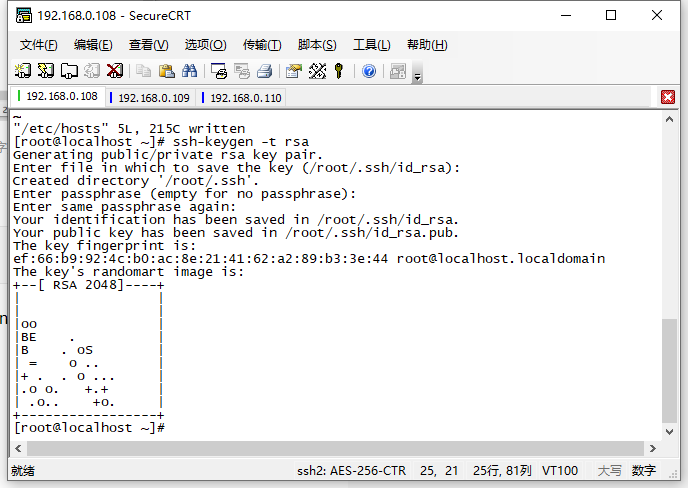Switch to the 192.168.0.109 session tab

click(x=153, y=98)
